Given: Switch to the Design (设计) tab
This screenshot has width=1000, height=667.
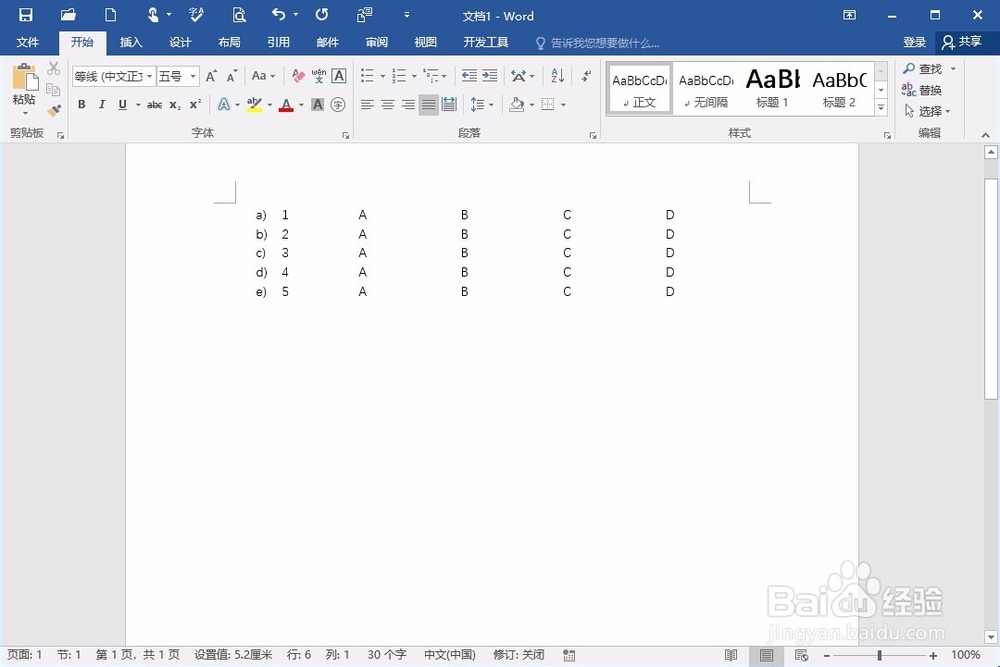Looking at the screenshot, I should [x=180, y=42].
